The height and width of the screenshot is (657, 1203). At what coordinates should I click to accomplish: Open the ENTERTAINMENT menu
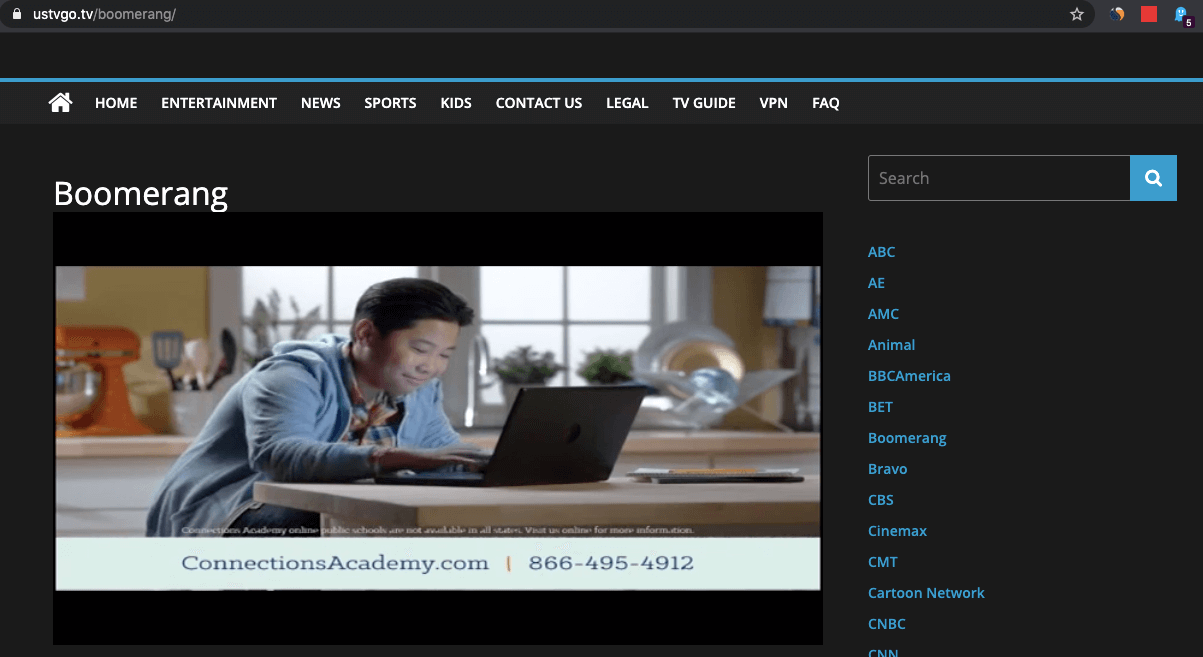click(219, 103)
